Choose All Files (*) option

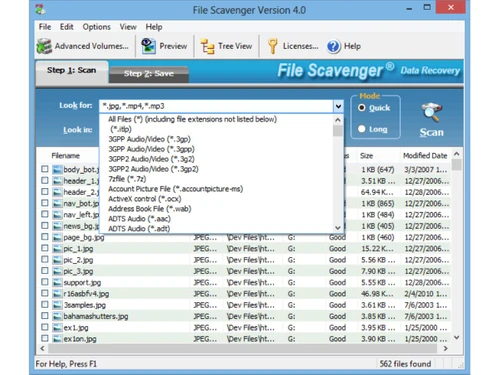(x=192, y=119)
